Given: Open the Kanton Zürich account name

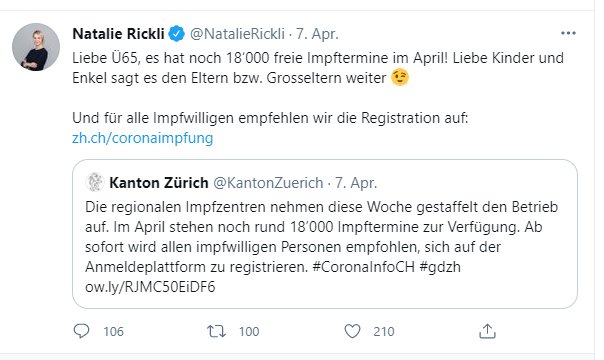Looking at the screenshot, I should point(159,183).
